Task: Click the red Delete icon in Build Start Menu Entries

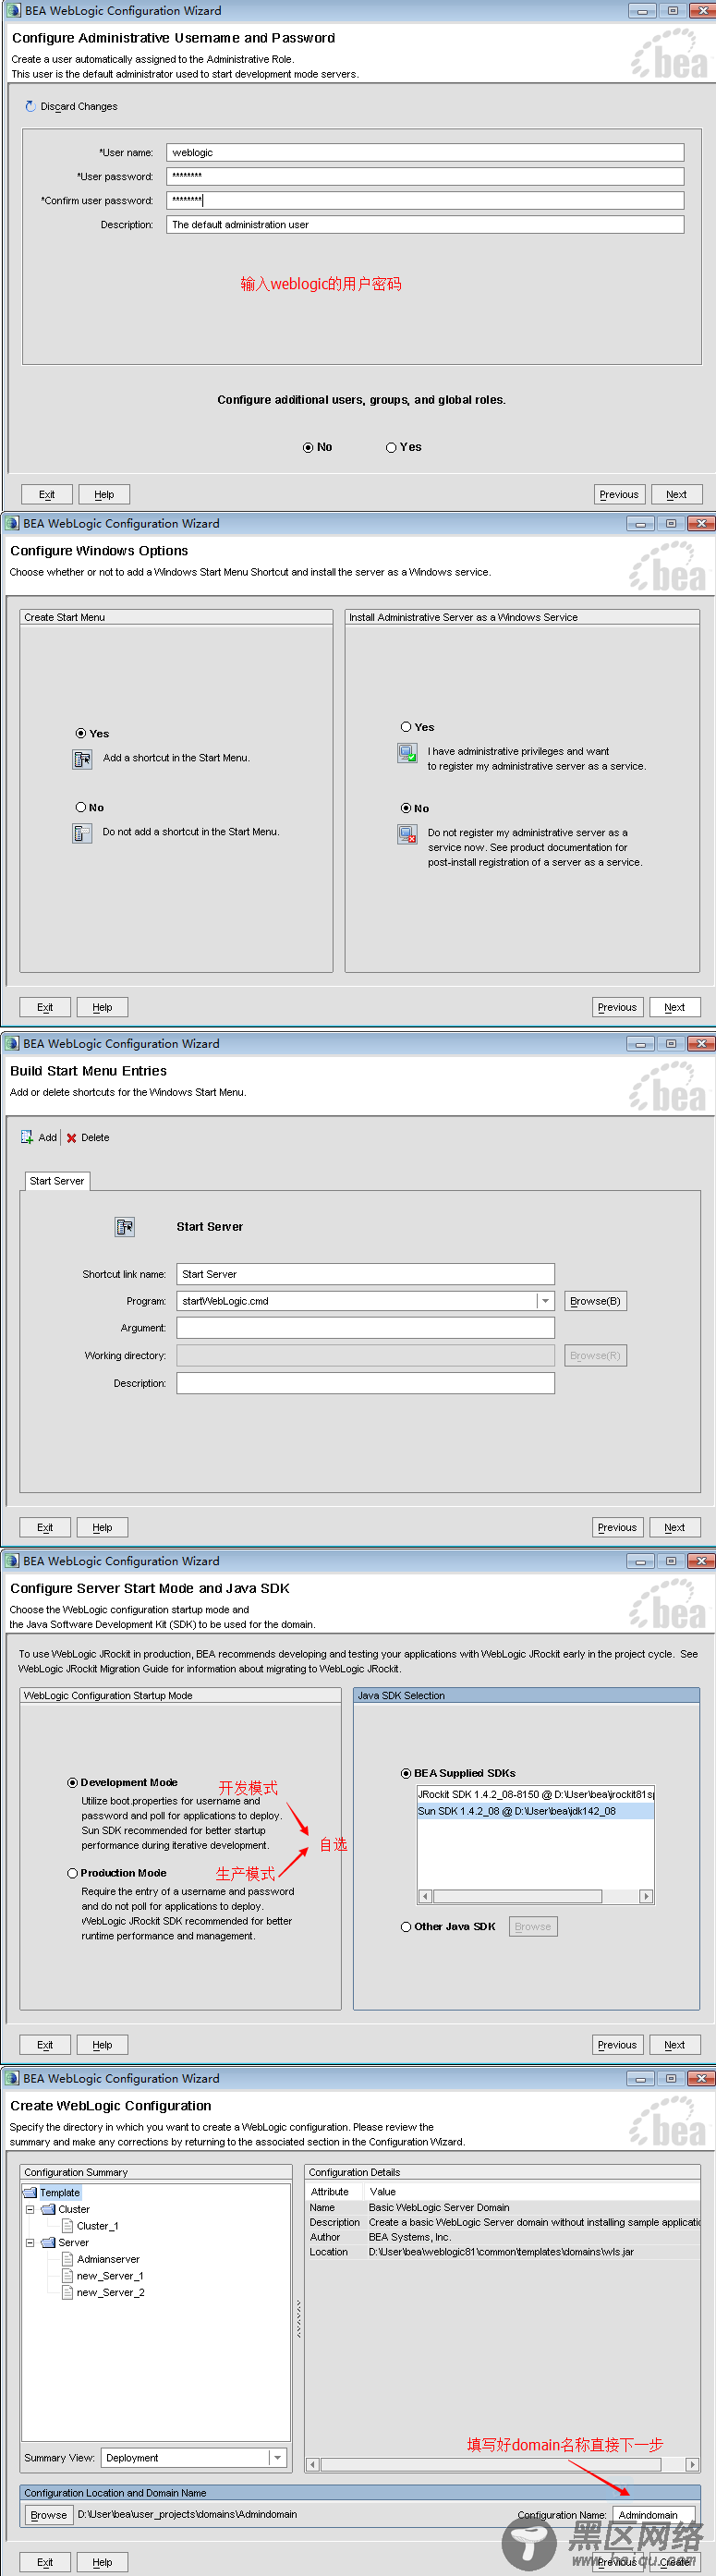Action: pyautogui.click(x=72, y=1138)
